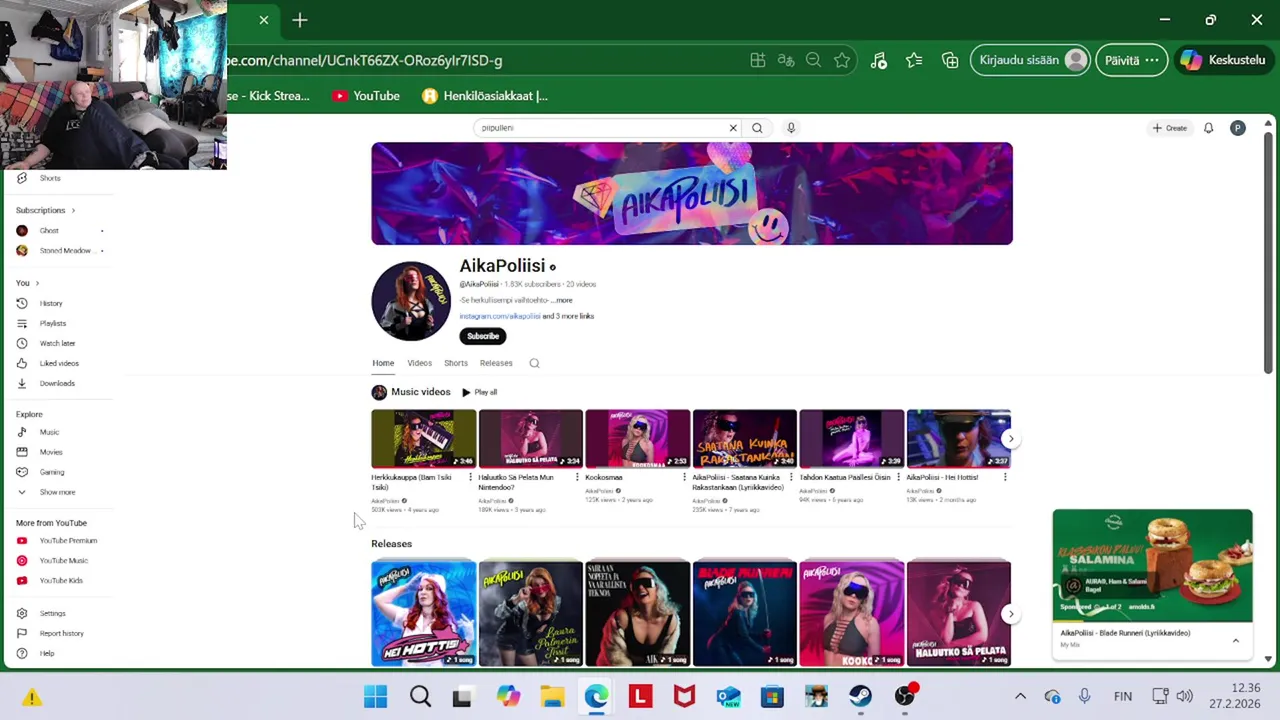Viewport: 1280px width, 720px height.
Task: Open Steam from the Windows taskbar
Action: [860, 696]
